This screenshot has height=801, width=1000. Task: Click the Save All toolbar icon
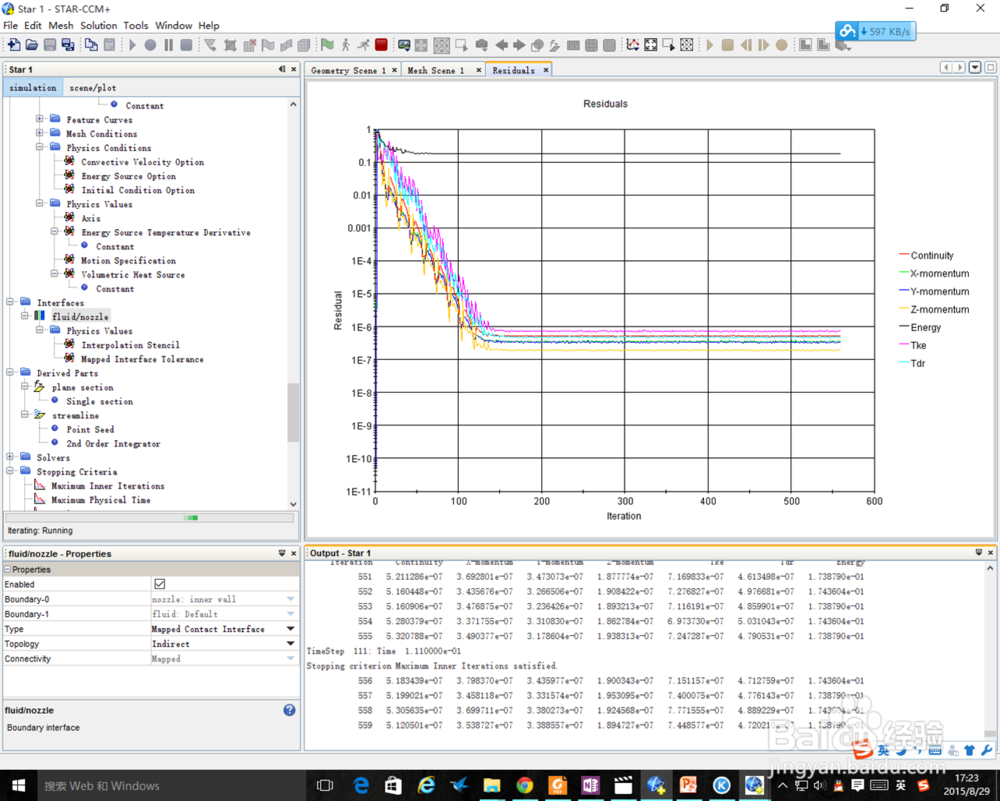[67, 45]
